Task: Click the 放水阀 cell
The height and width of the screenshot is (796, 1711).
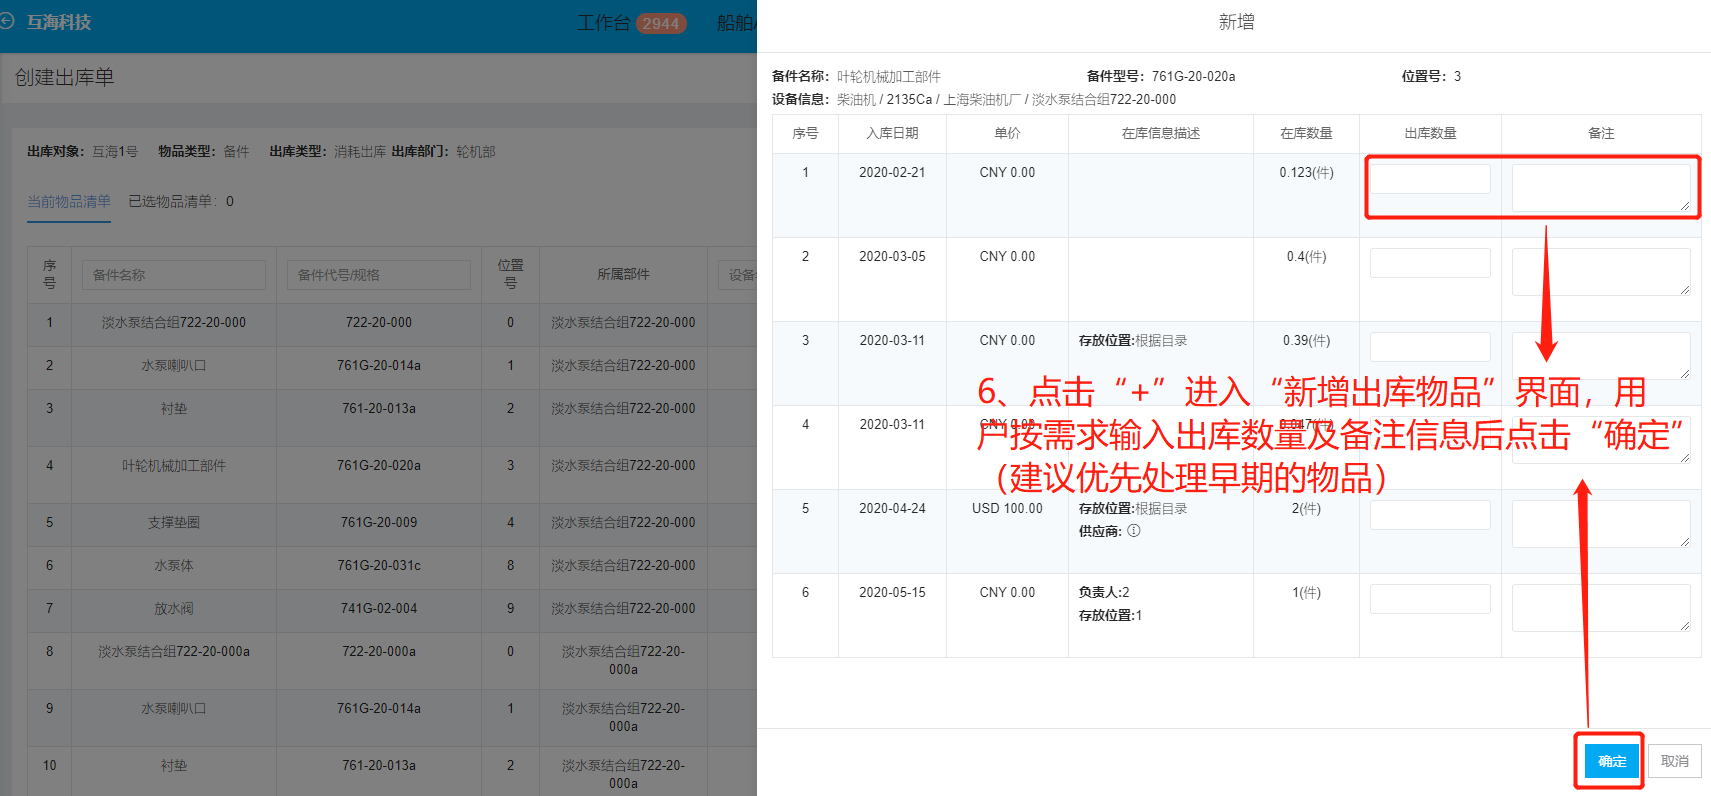Action: tap(174, 608)
